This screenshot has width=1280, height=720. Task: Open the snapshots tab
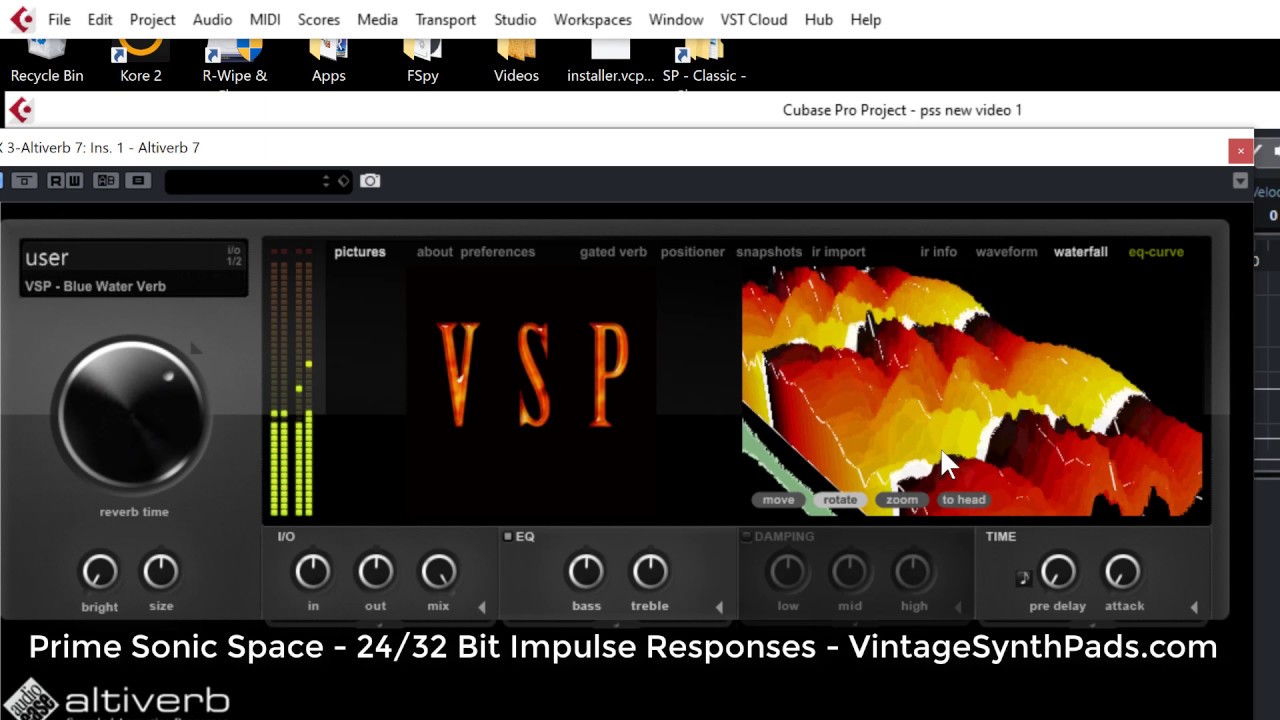point(769,252)
